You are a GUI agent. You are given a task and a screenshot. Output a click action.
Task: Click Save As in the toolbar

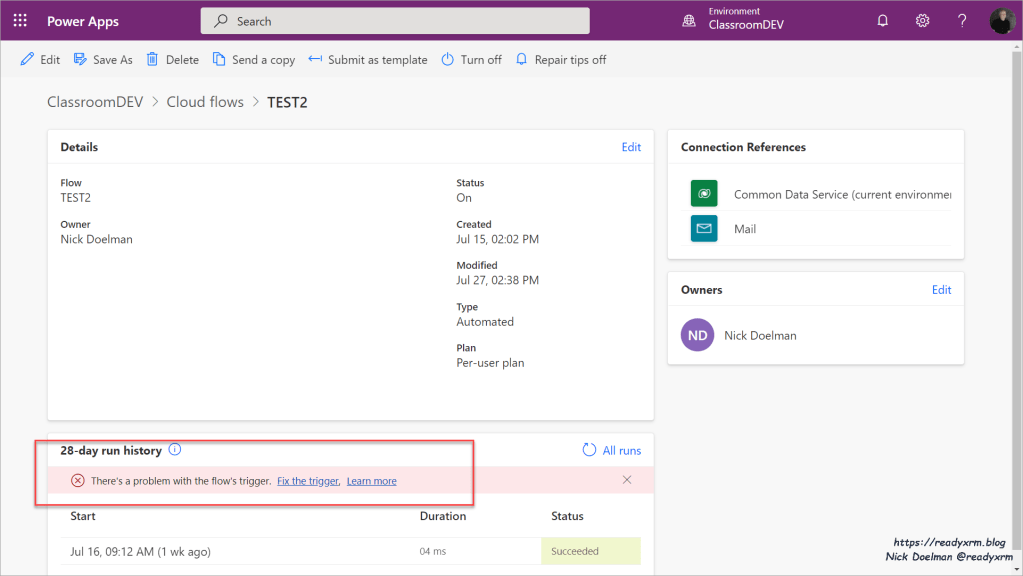tap(103, 60)
